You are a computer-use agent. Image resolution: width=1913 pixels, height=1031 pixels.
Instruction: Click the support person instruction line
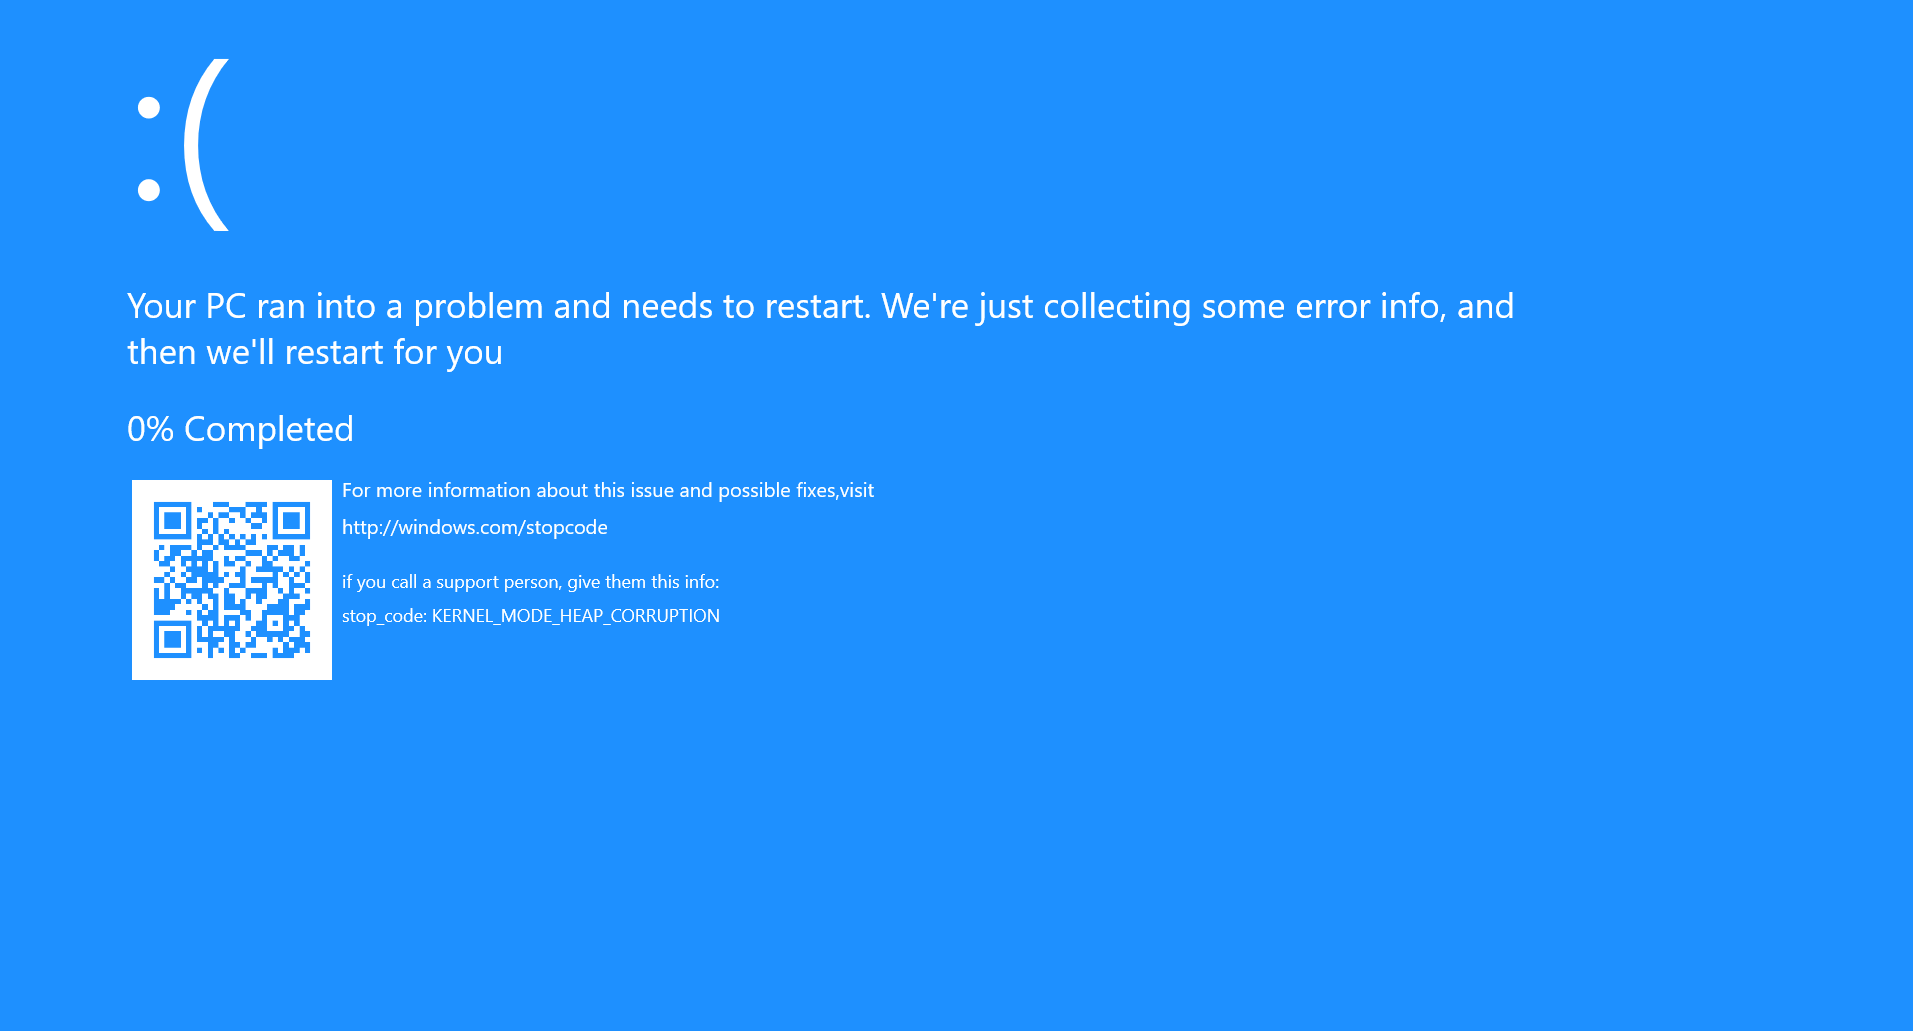531,581
